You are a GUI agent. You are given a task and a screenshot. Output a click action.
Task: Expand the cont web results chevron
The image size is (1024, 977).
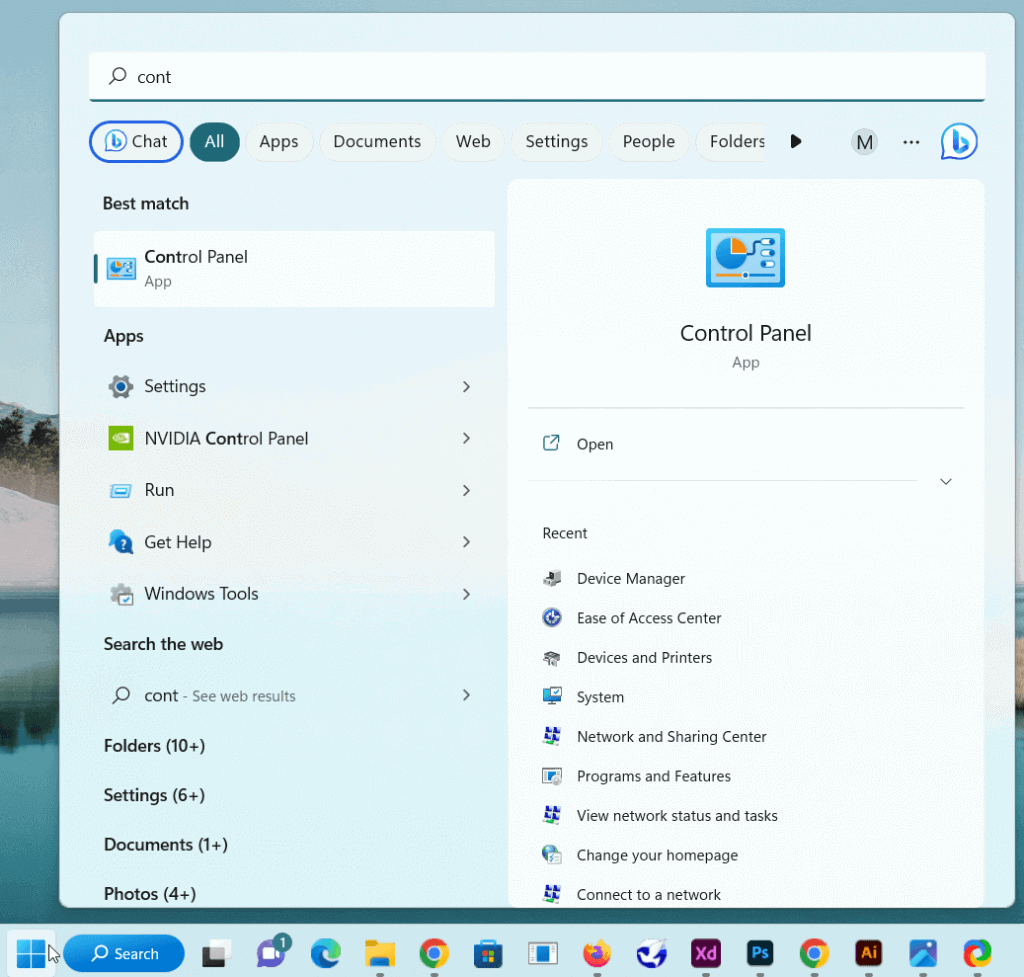tap(466, 695)
